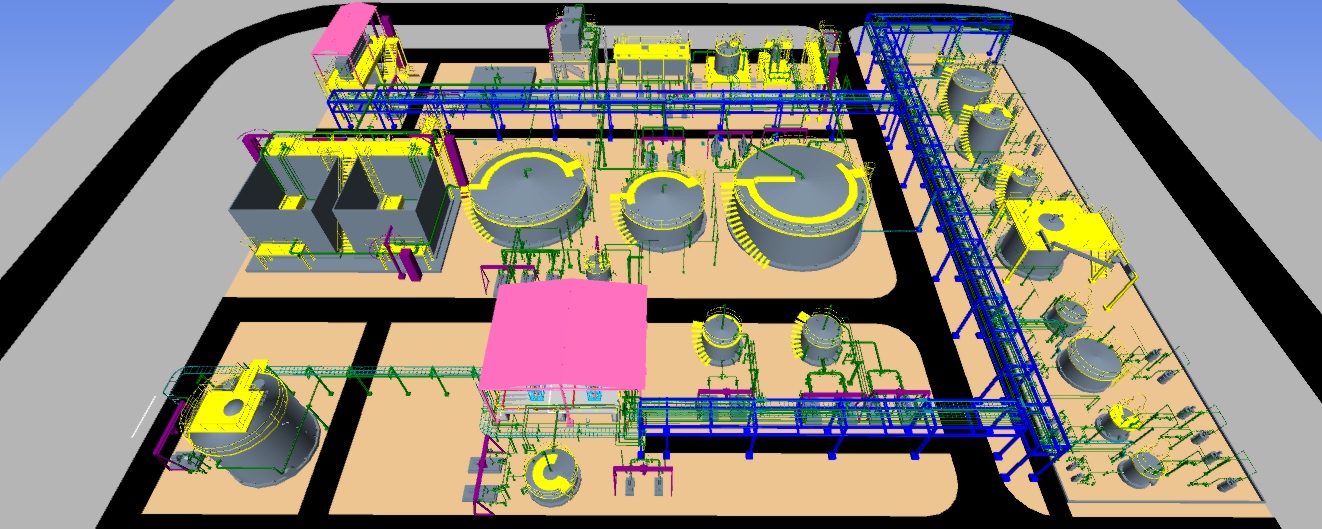Image resolution: width=1322 pixels, height=529 pixels.
Task: Select the large pink roof canopy in center
Action: coord(565,335)
